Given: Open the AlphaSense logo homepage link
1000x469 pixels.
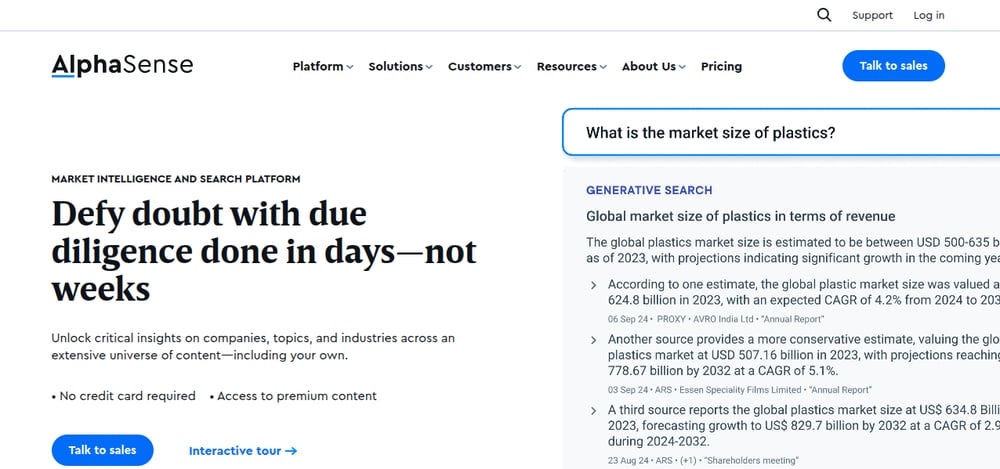Looking at the screenshot, I should [122, 66].
